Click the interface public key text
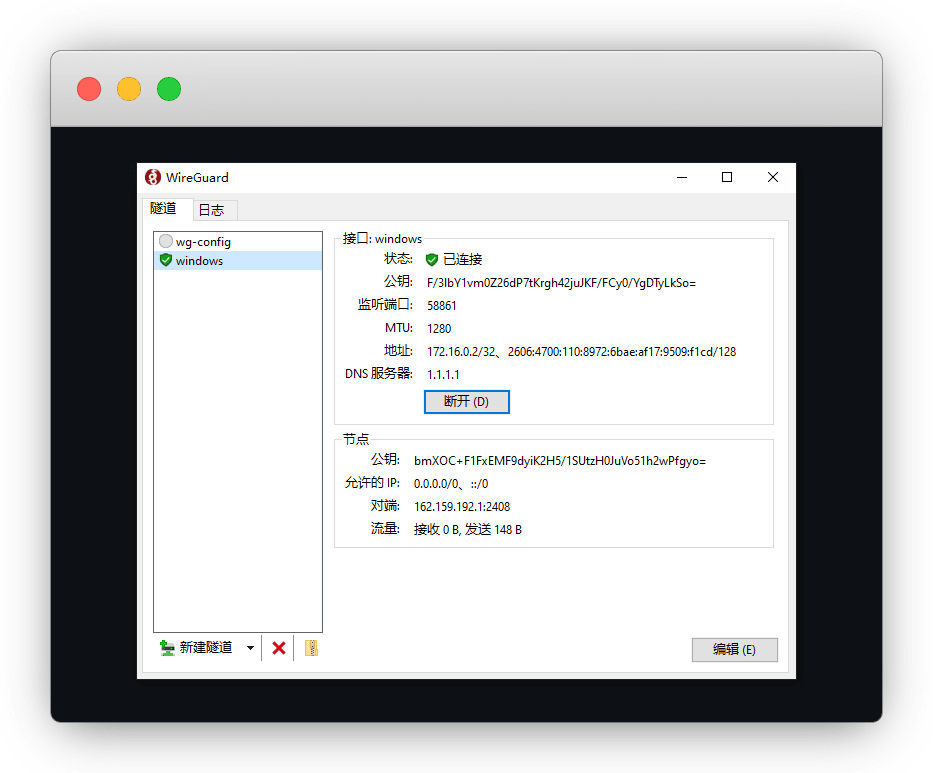This screenshot has height=773, width=933. [560, 283]
